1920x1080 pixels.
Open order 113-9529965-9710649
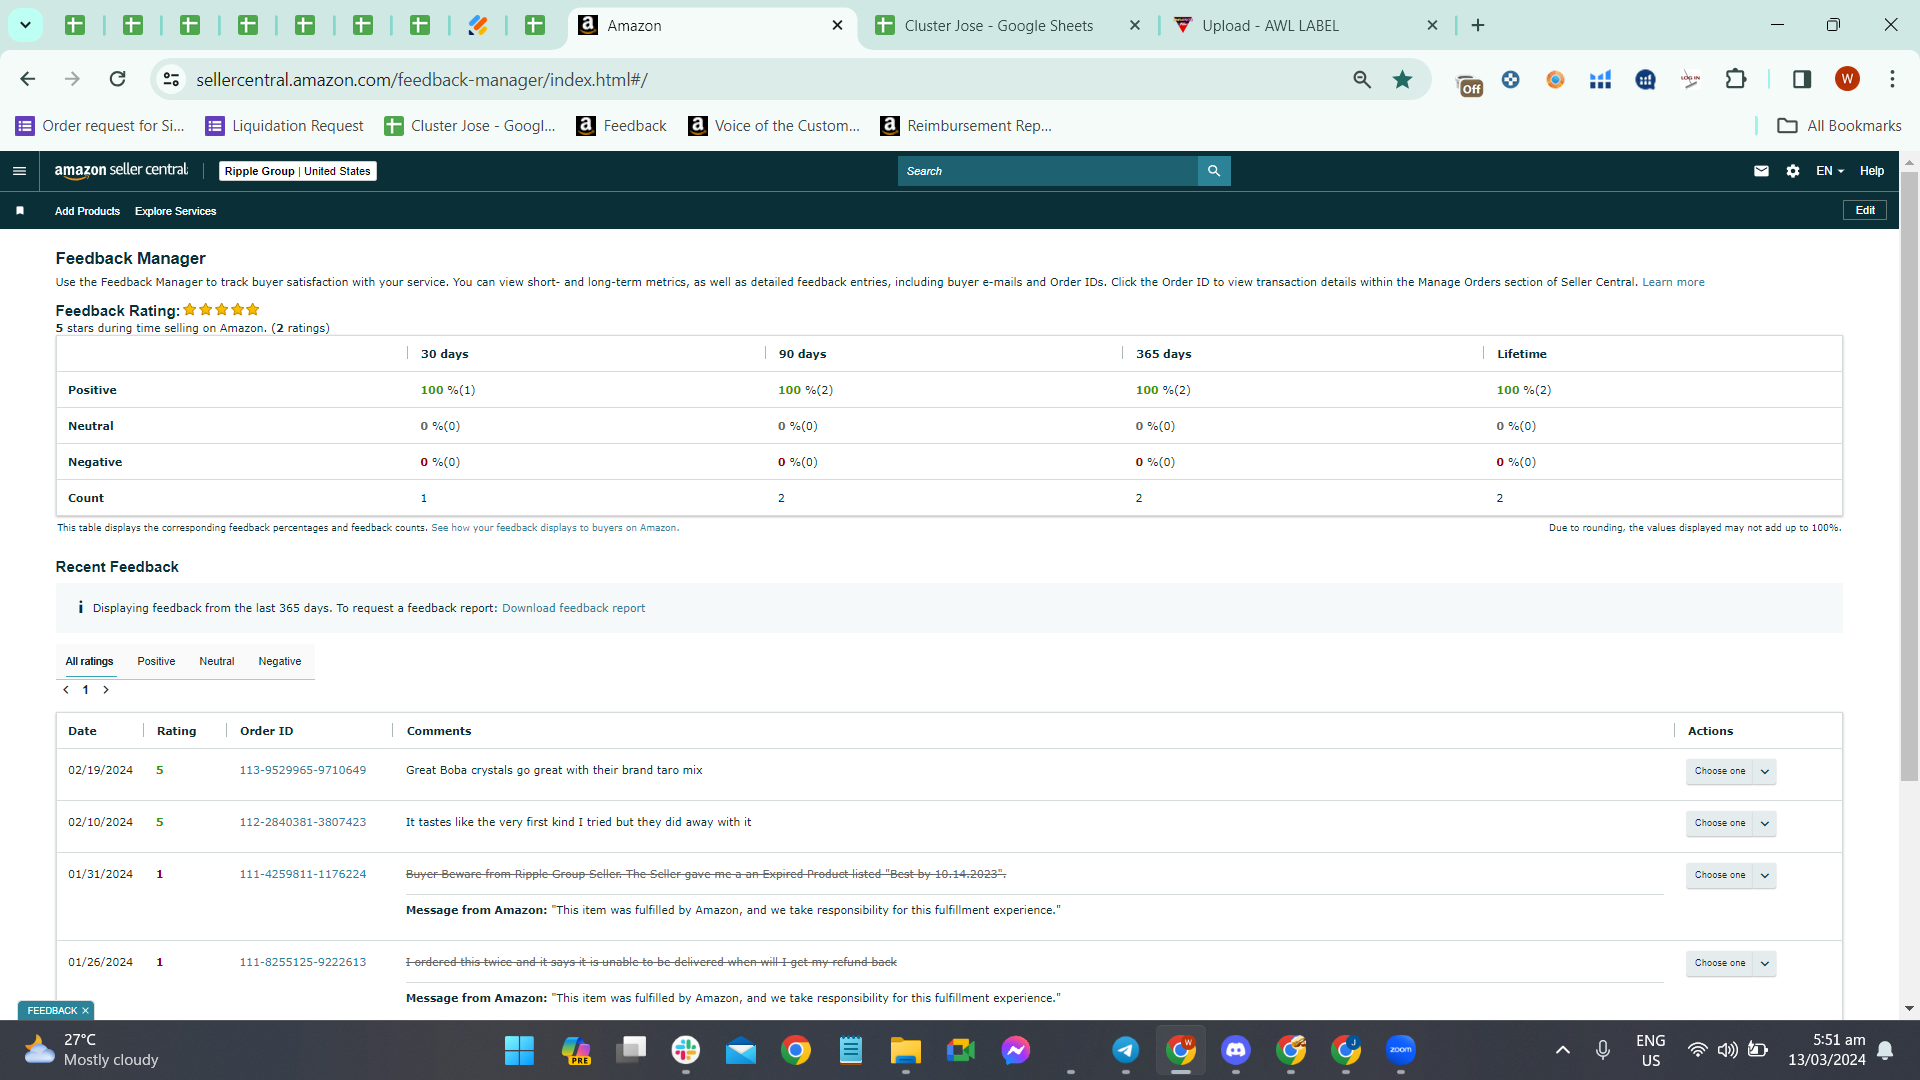point(303,770)
